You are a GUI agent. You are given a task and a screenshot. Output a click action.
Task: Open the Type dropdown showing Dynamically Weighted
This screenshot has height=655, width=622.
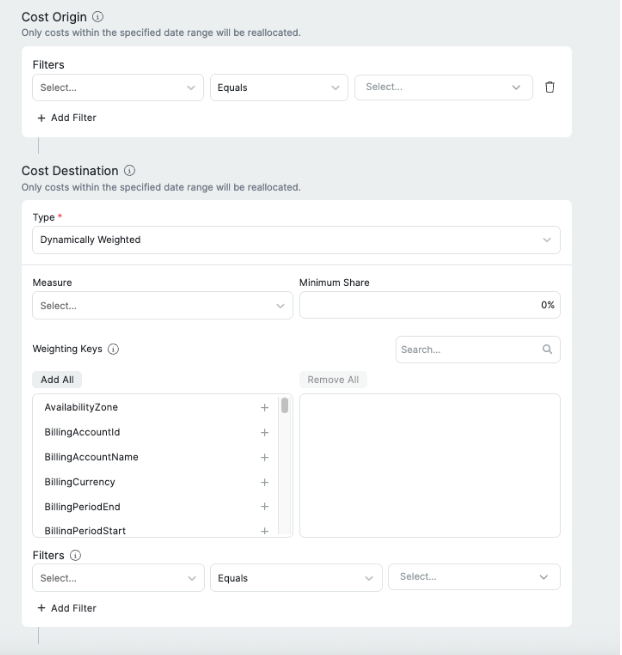[296, 240]
